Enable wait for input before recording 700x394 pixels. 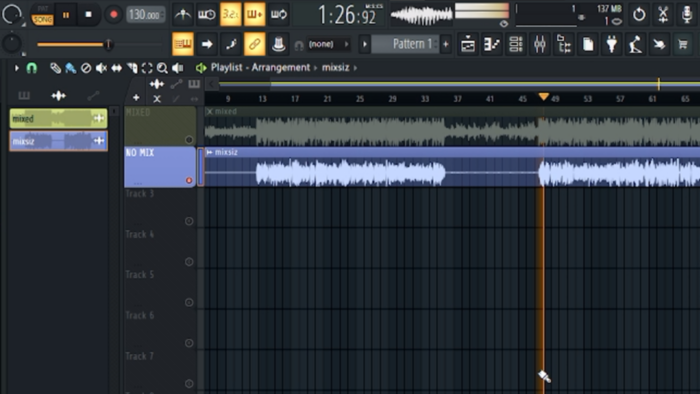(206, 14)
